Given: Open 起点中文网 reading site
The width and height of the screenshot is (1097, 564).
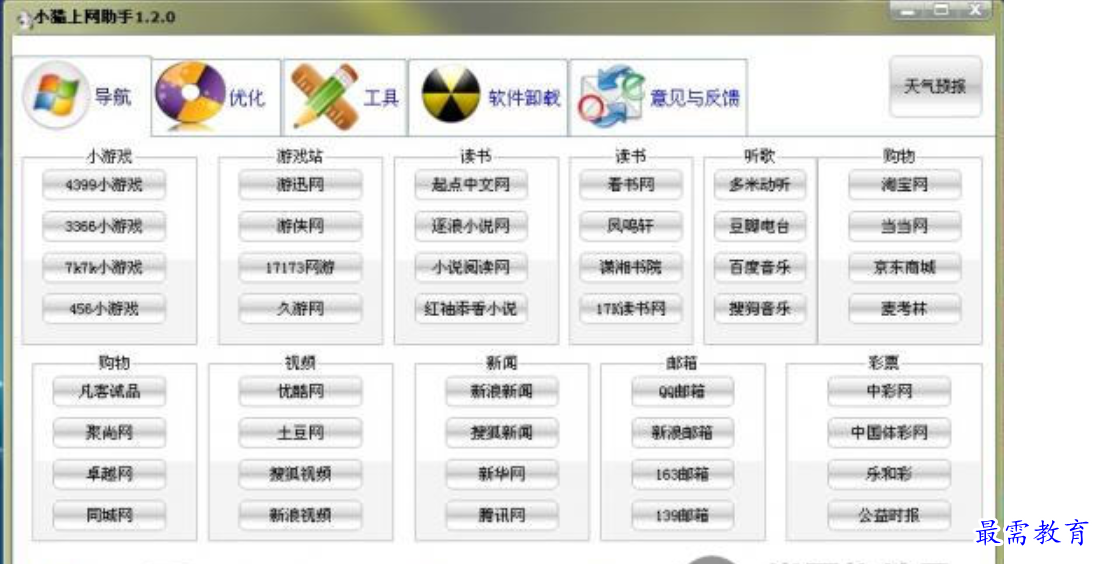Looking at the screenshot, I should (471, 185).
